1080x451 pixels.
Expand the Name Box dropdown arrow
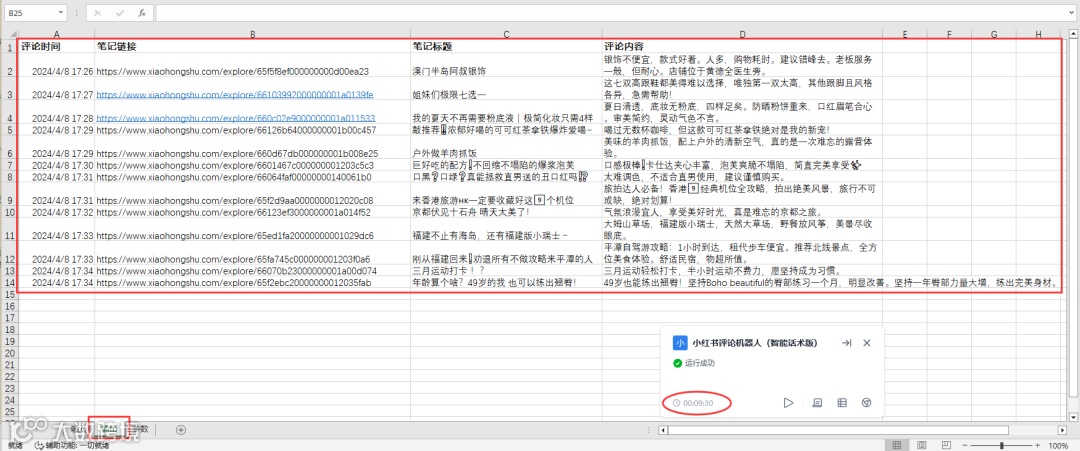click(61, 13)
